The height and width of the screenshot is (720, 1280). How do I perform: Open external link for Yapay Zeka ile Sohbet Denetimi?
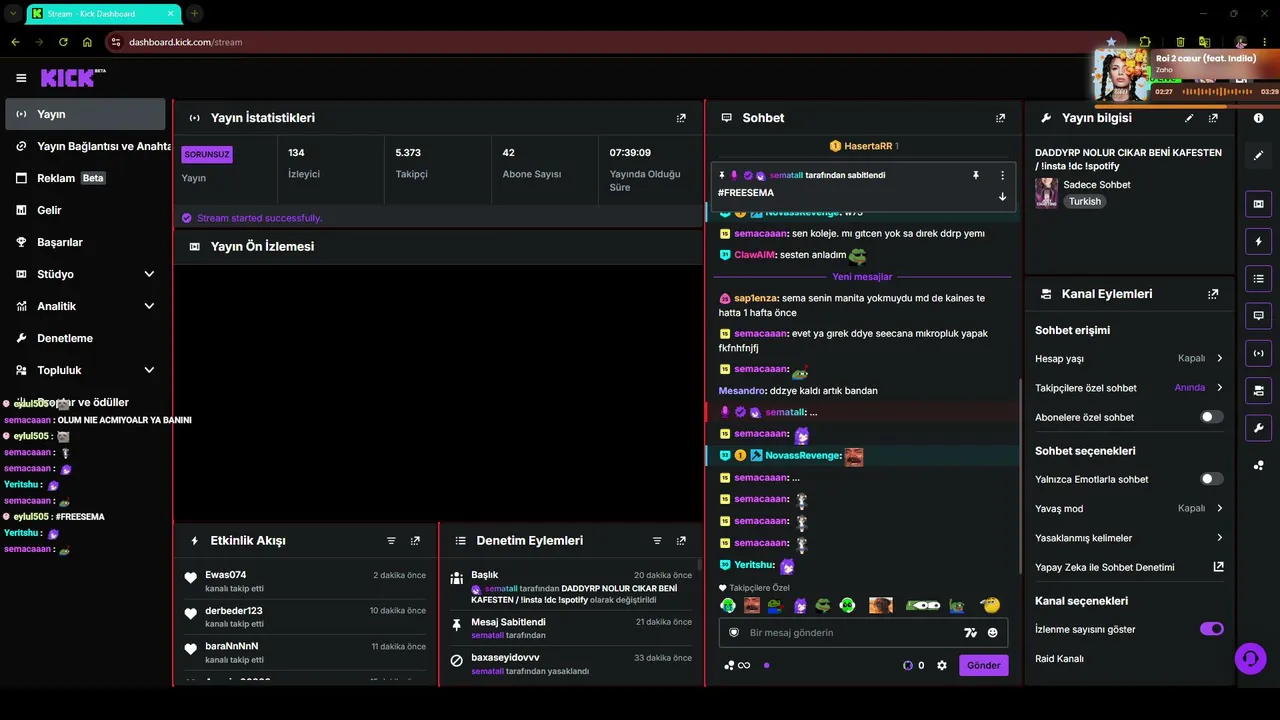1218,567
